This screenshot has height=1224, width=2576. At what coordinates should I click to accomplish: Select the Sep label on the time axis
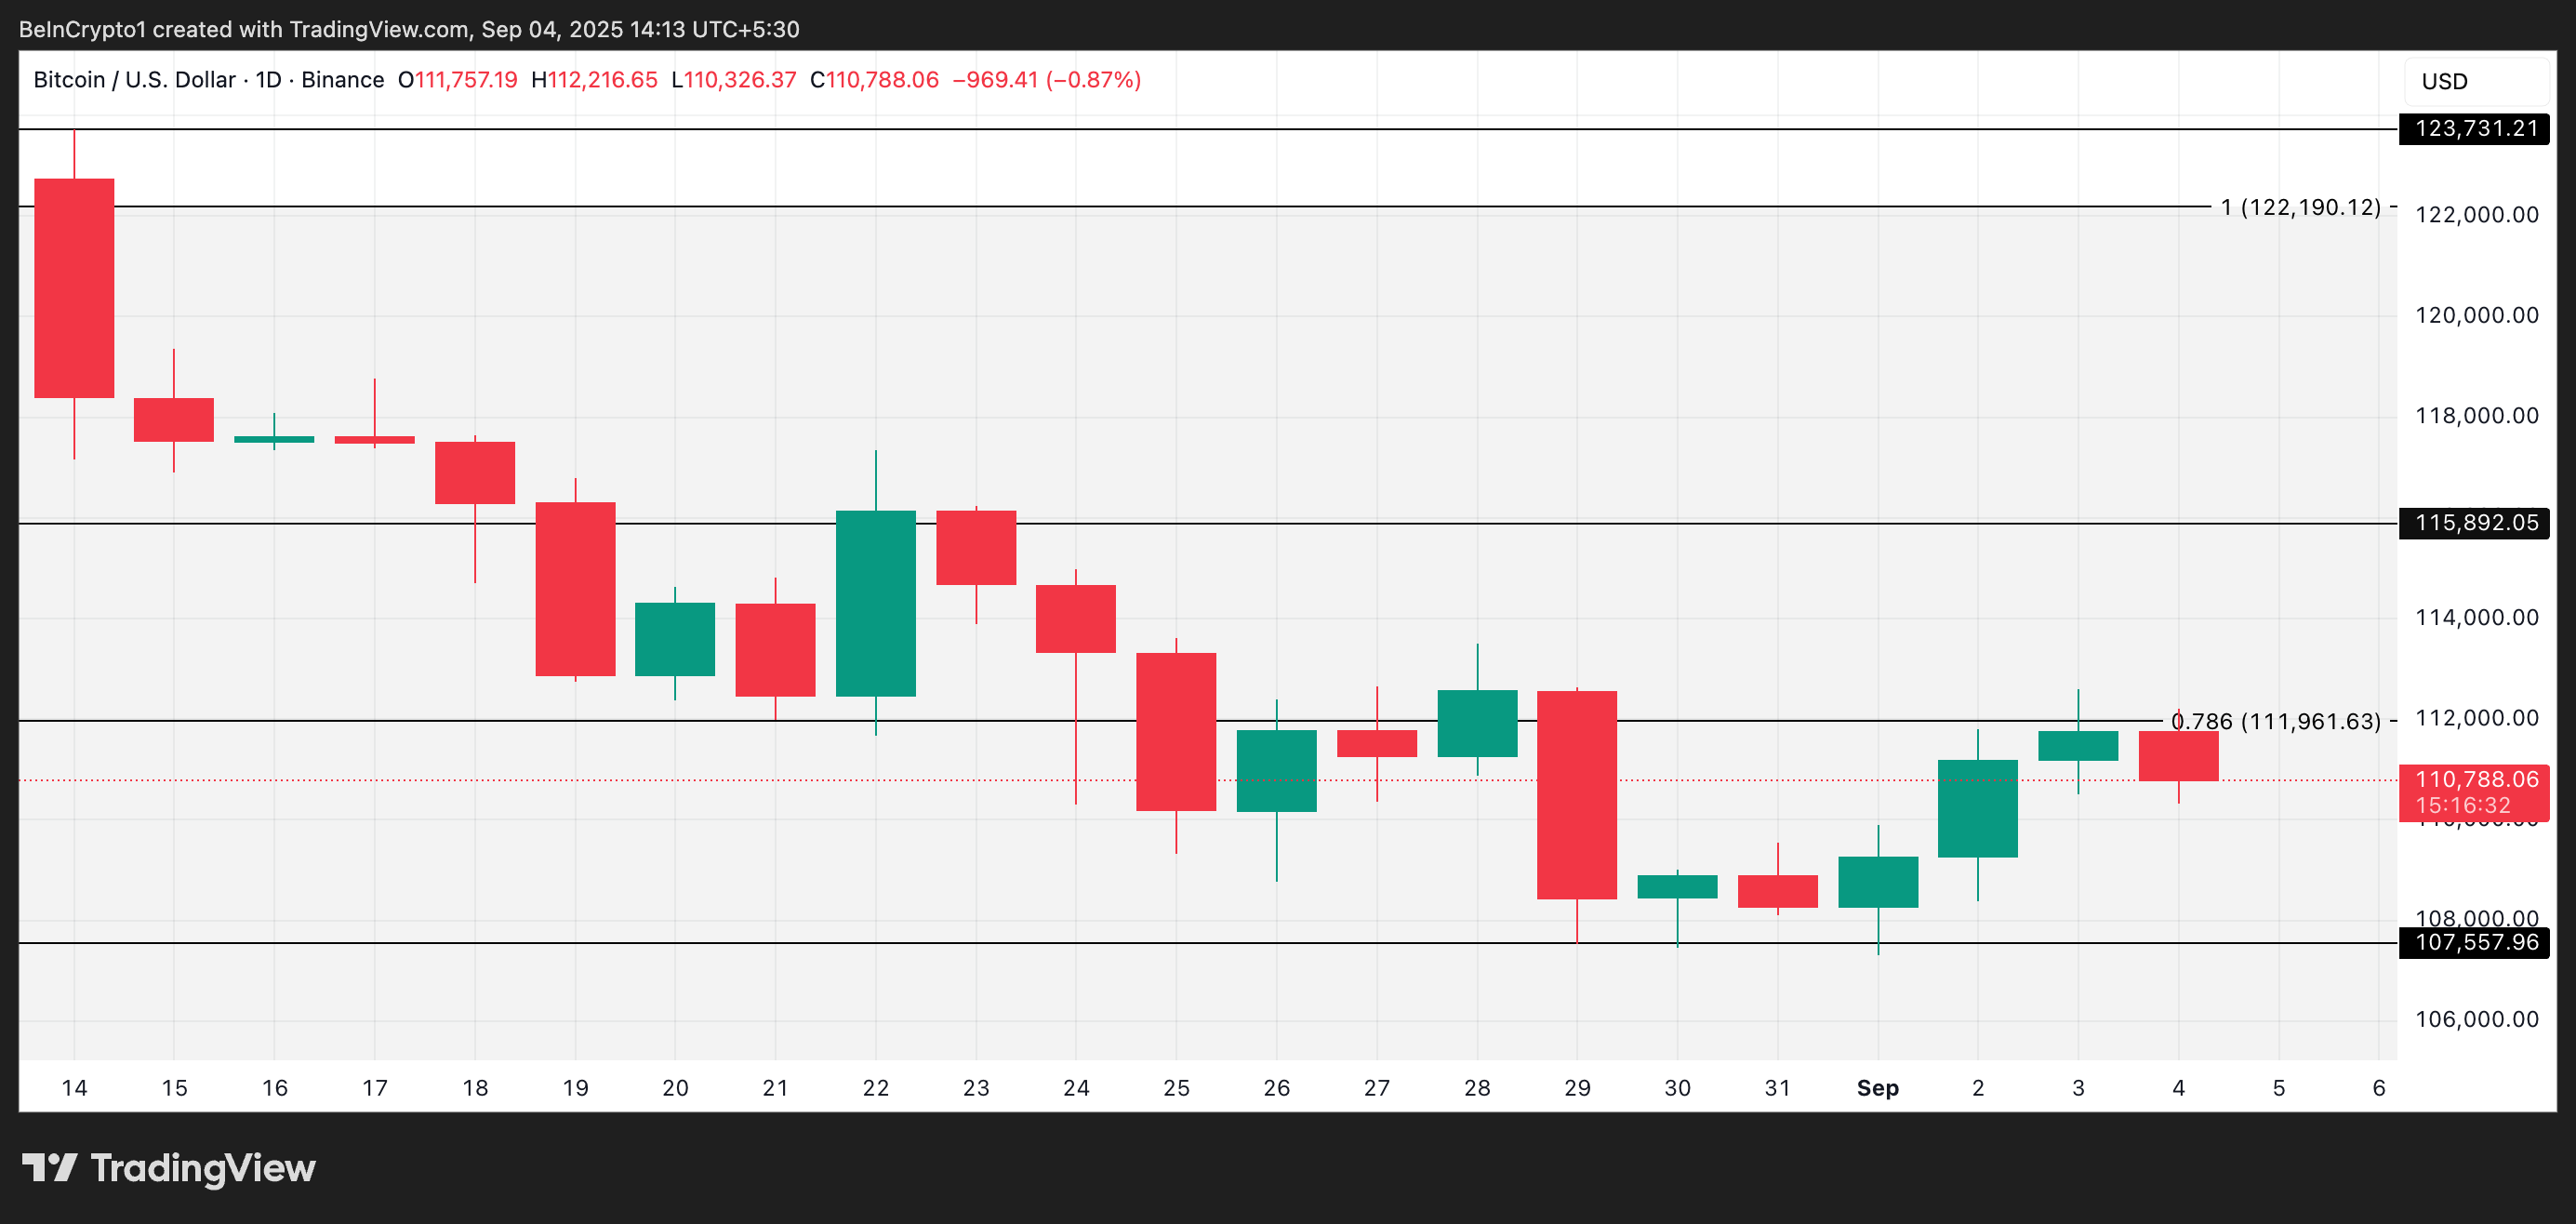click(1878, 1088)
